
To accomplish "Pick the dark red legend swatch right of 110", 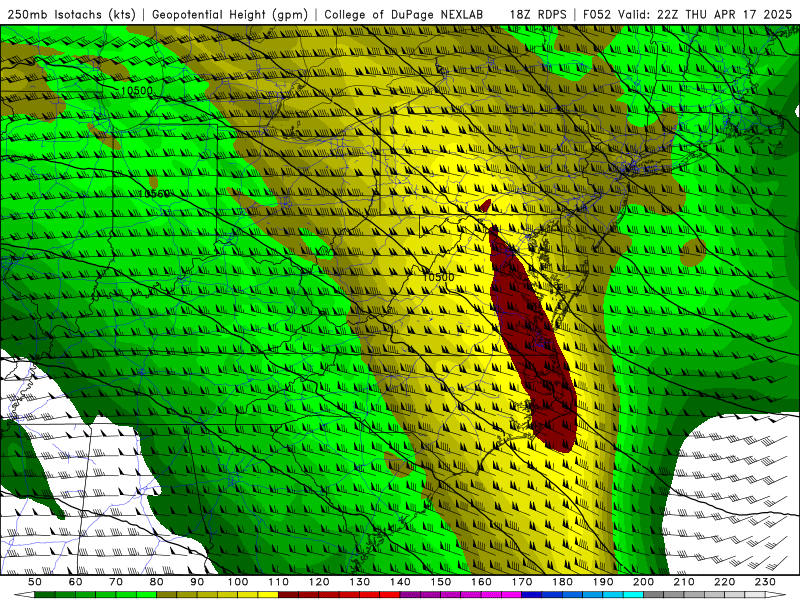I will pyautogui.click(x=288, y=595).
